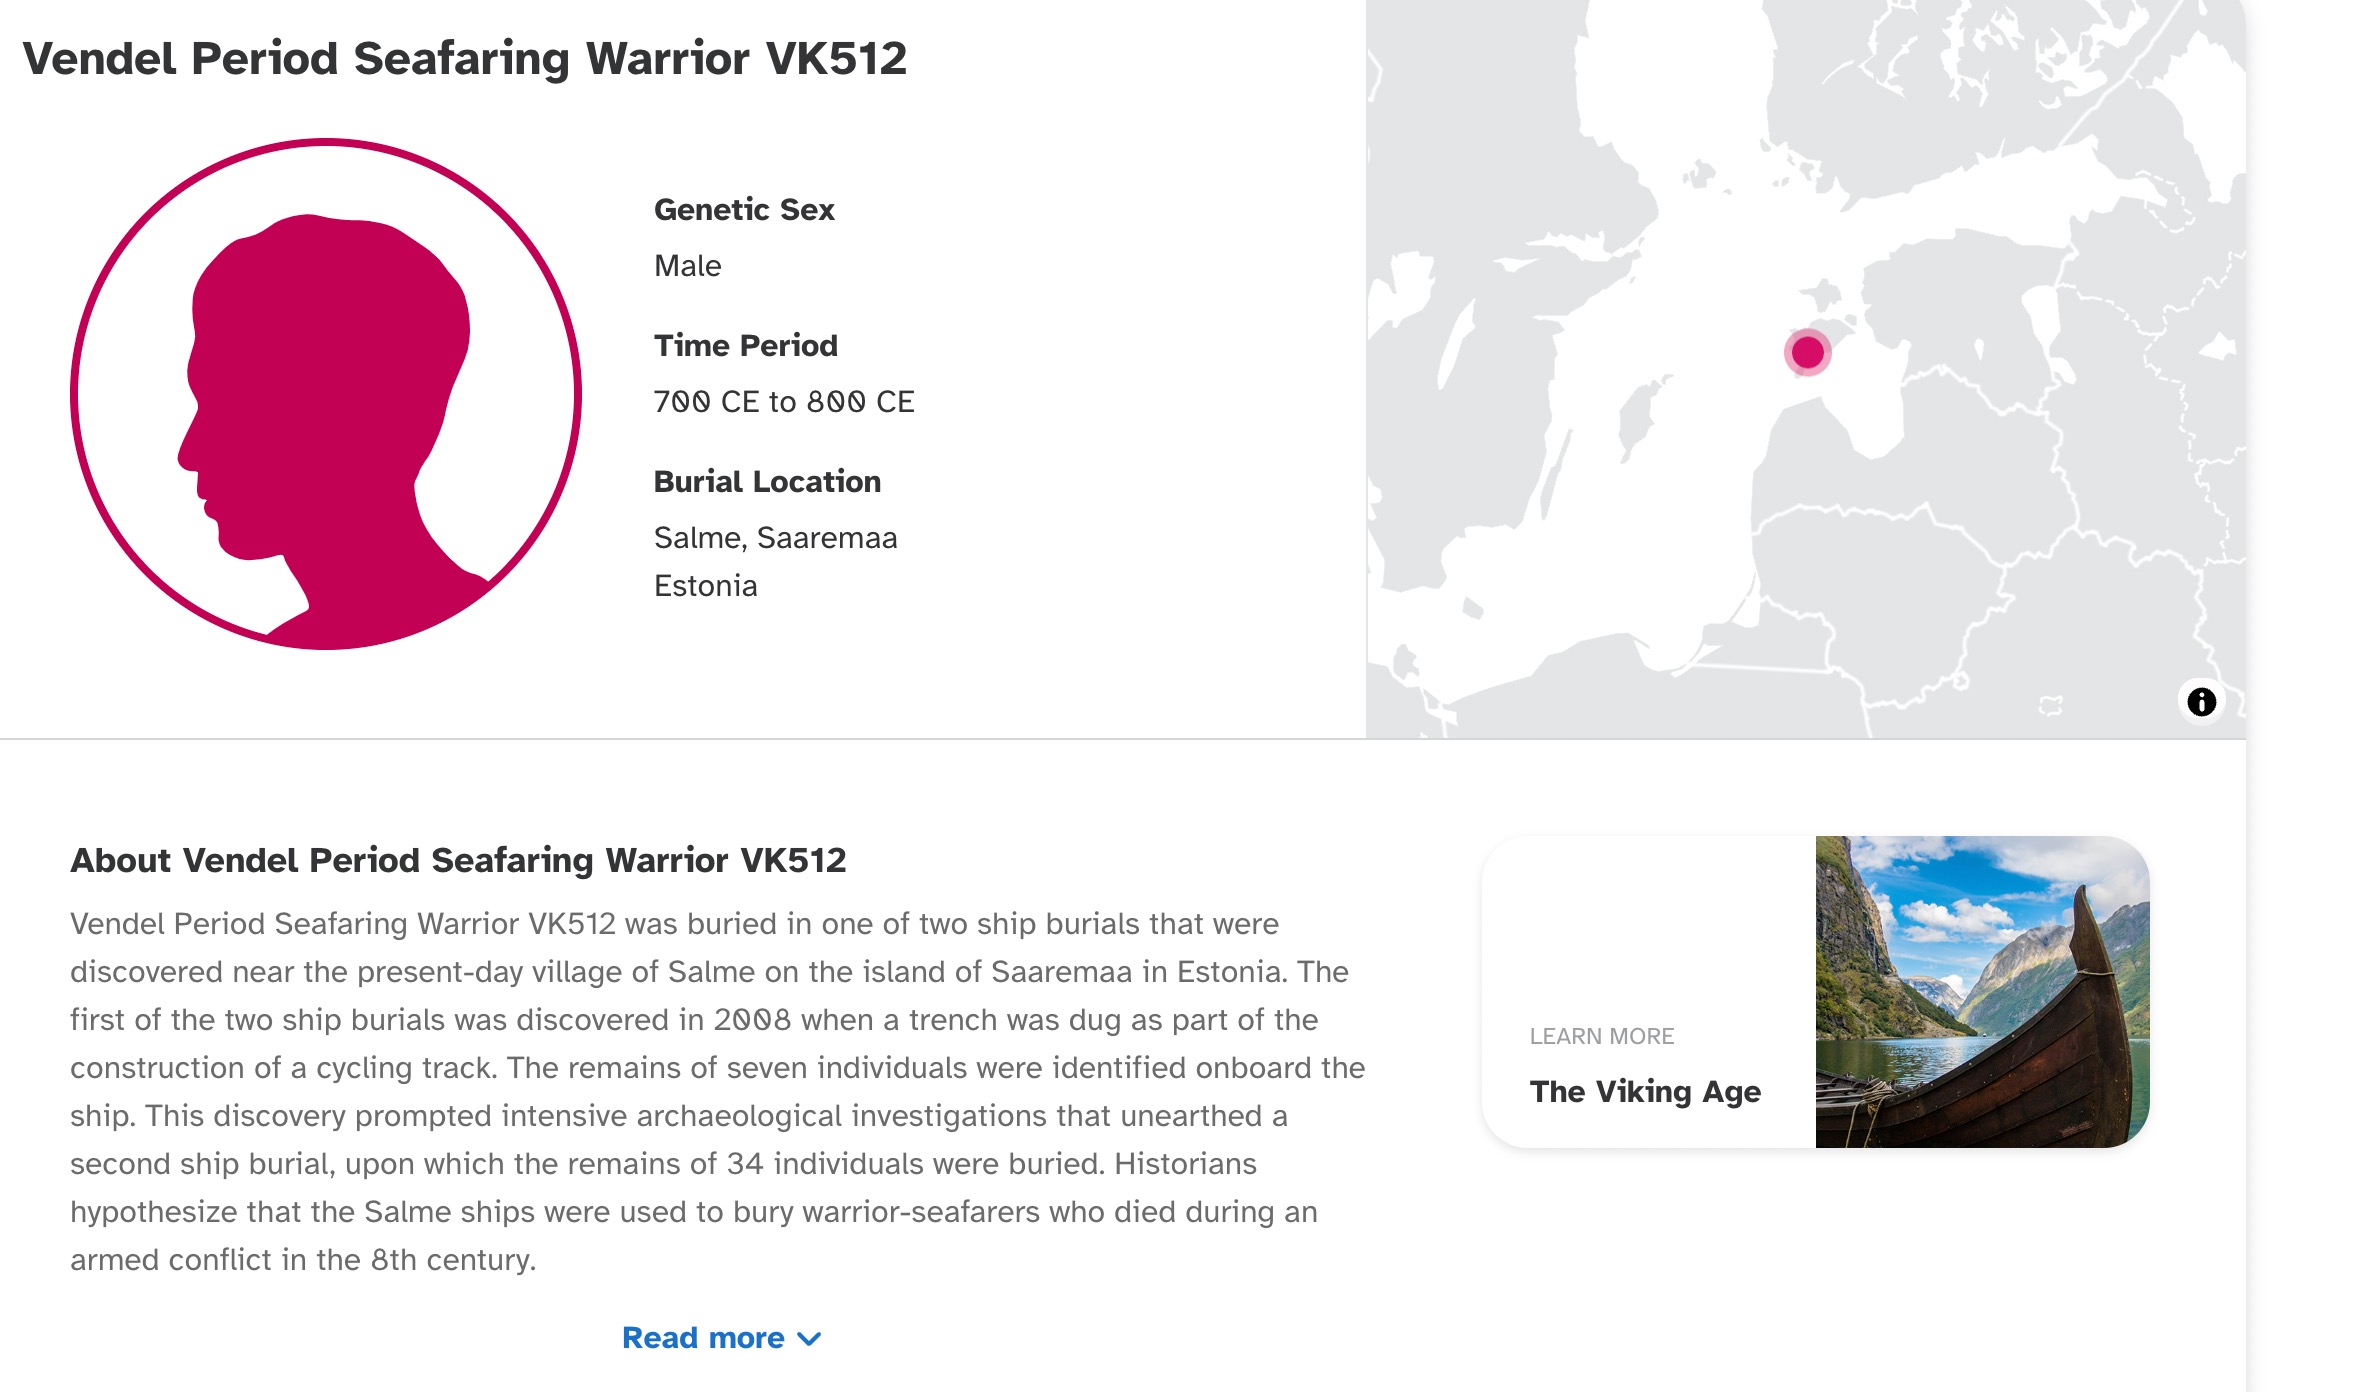
Task: Click the Estonia text under Burial Location
Action: pyautogui.click(x=705, y=586)
